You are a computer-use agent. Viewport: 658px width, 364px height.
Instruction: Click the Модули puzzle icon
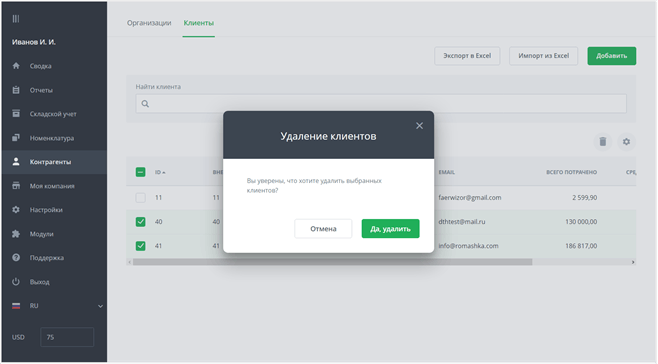[16, 234]
